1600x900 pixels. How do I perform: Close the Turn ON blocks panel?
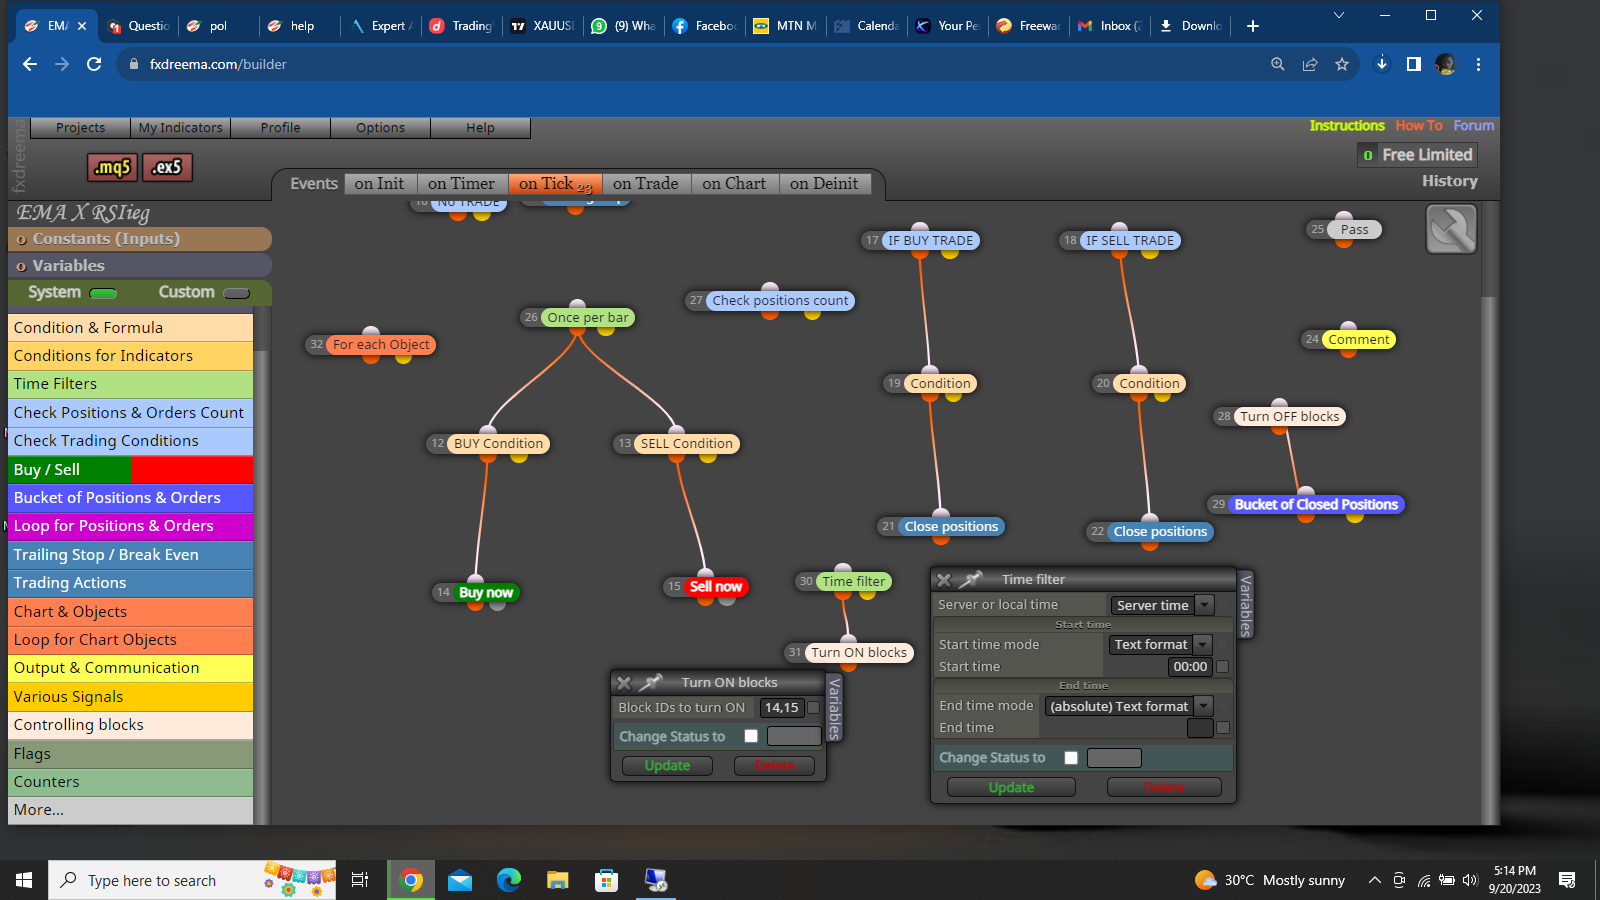[624, 683]
